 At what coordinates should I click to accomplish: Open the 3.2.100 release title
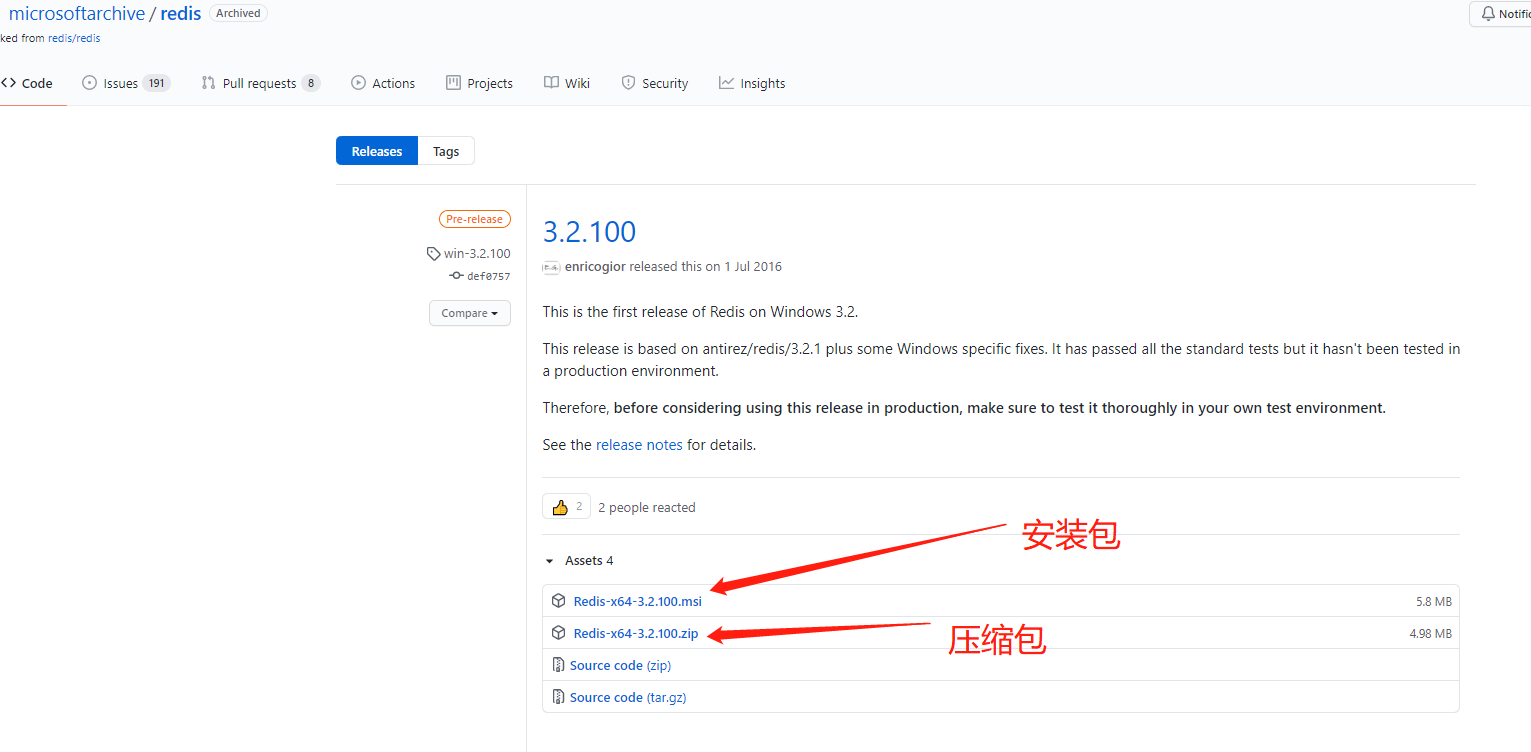(x=589, y=231)
